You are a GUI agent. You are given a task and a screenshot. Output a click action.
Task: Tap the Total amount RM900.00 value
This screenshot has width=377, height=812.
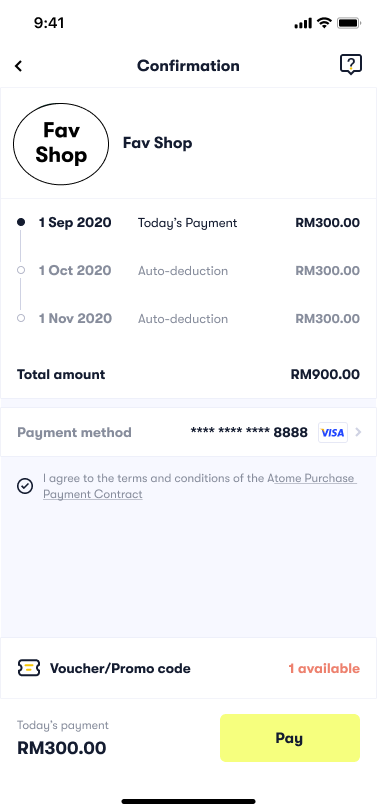pyautogui.click(x=325, y=374)
